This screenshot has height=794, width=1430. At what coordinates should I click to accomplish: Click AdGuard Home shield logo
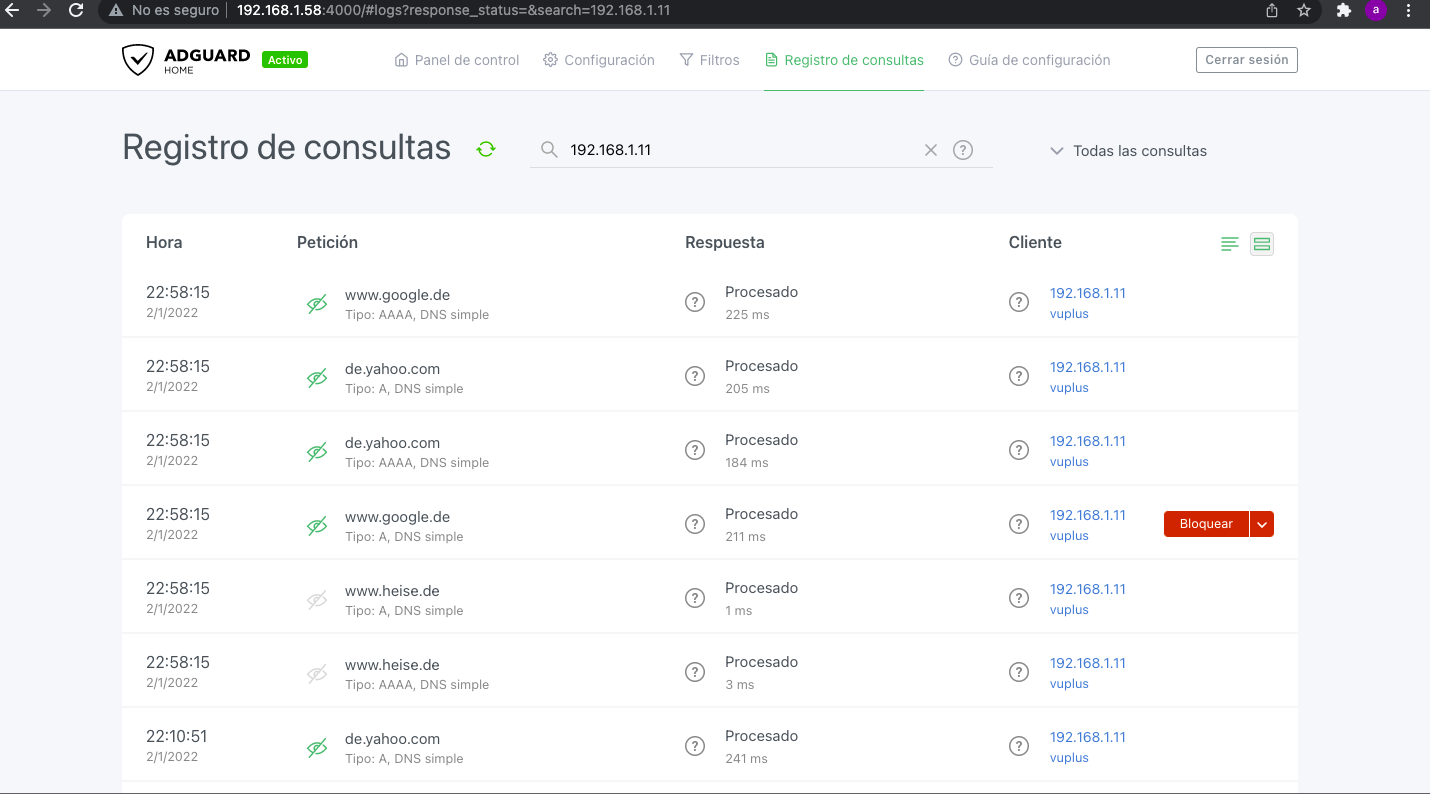(x=137, y=60)
